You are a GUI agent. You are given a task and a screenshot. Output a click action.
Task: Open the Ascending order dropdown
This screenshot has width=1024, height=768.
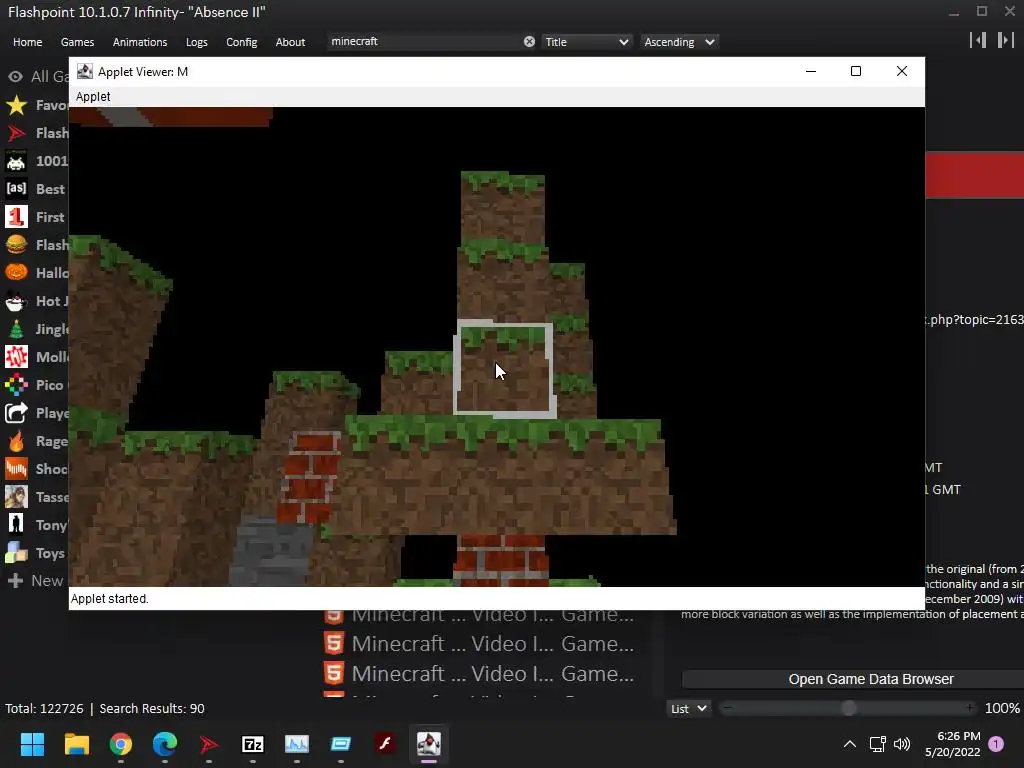coord(679,42)
